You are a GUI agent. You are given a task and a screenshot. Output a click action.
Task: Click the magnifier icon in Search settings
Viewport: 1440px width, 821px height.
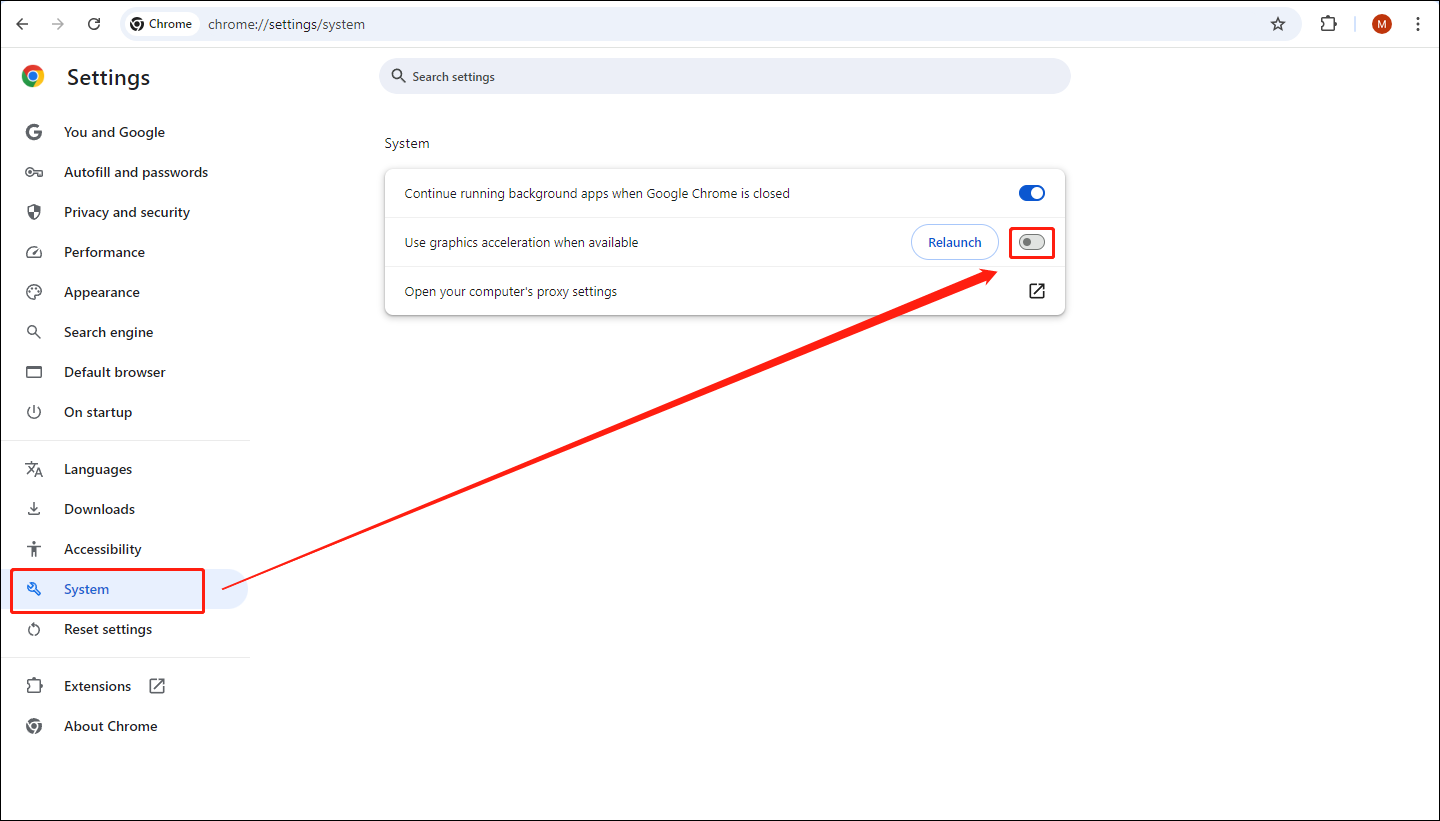coord(398,76)
